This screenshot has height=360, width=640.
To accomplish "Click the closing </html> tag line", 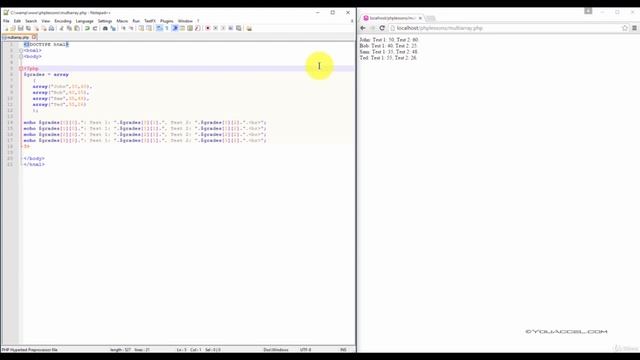I will click(34, 164).
